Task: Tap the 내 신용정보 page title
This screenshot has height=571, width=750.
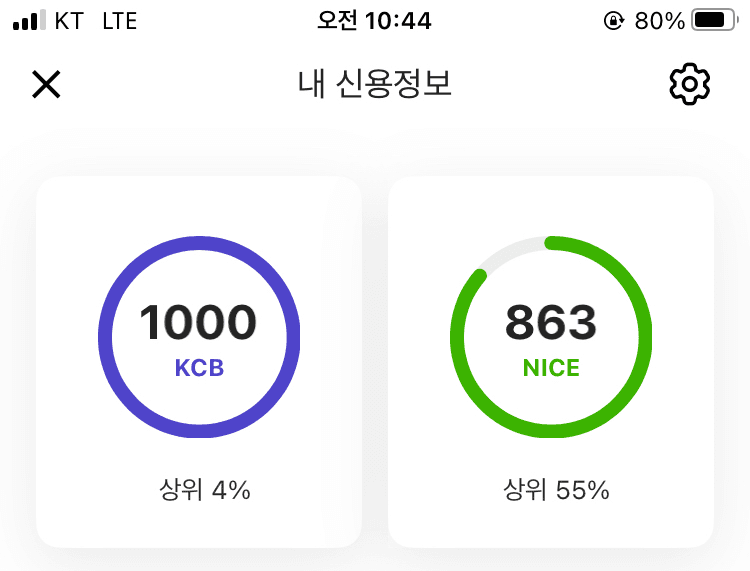Action: pyautogui.click(x=375, y=85)
